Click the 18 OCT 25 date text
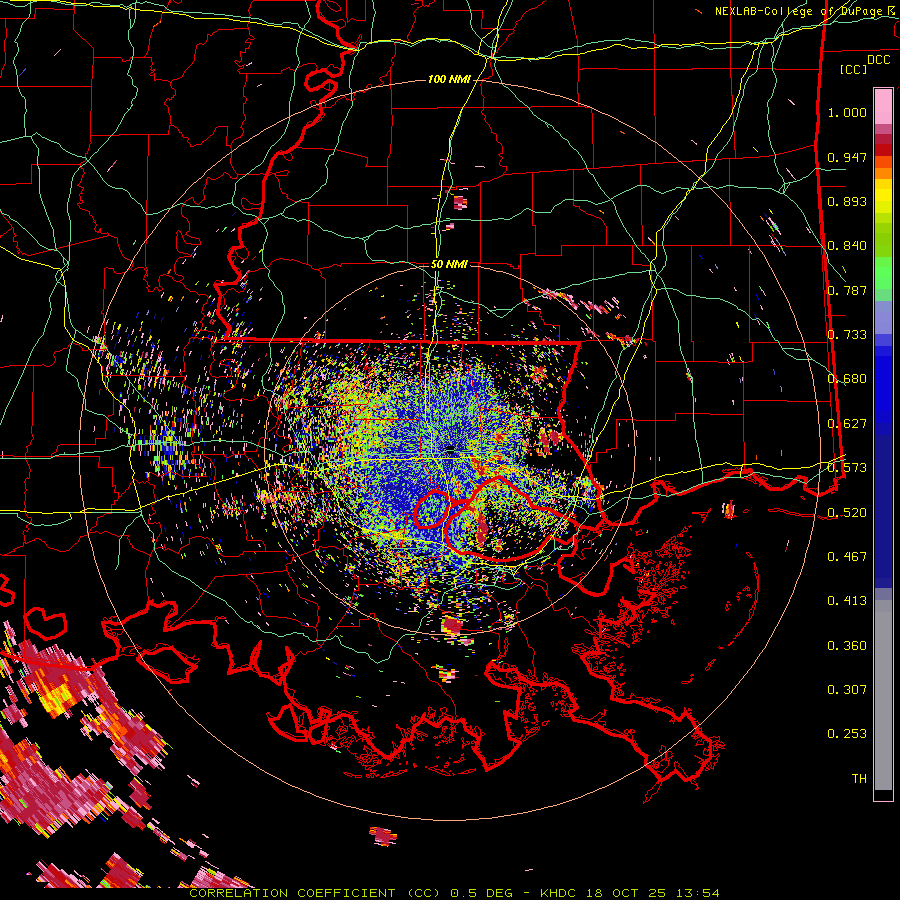Image resolution: width=900 pixels, height=900 pixels. [x=627, y=893]
